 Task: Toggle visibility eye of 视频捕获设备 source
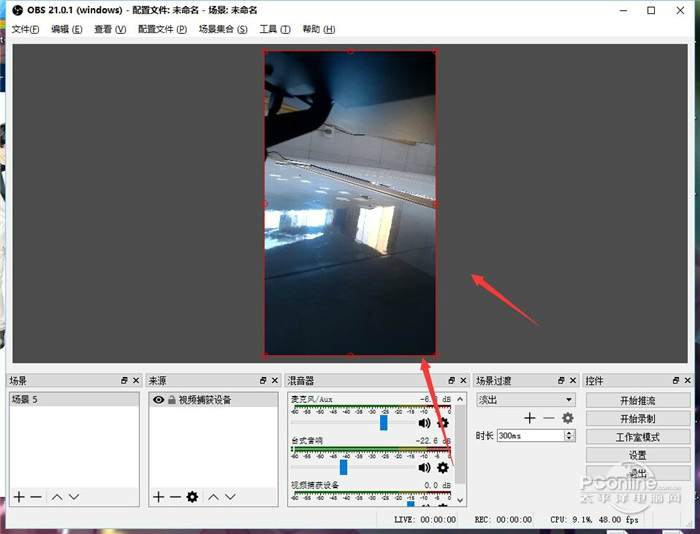tap(158, 400)
